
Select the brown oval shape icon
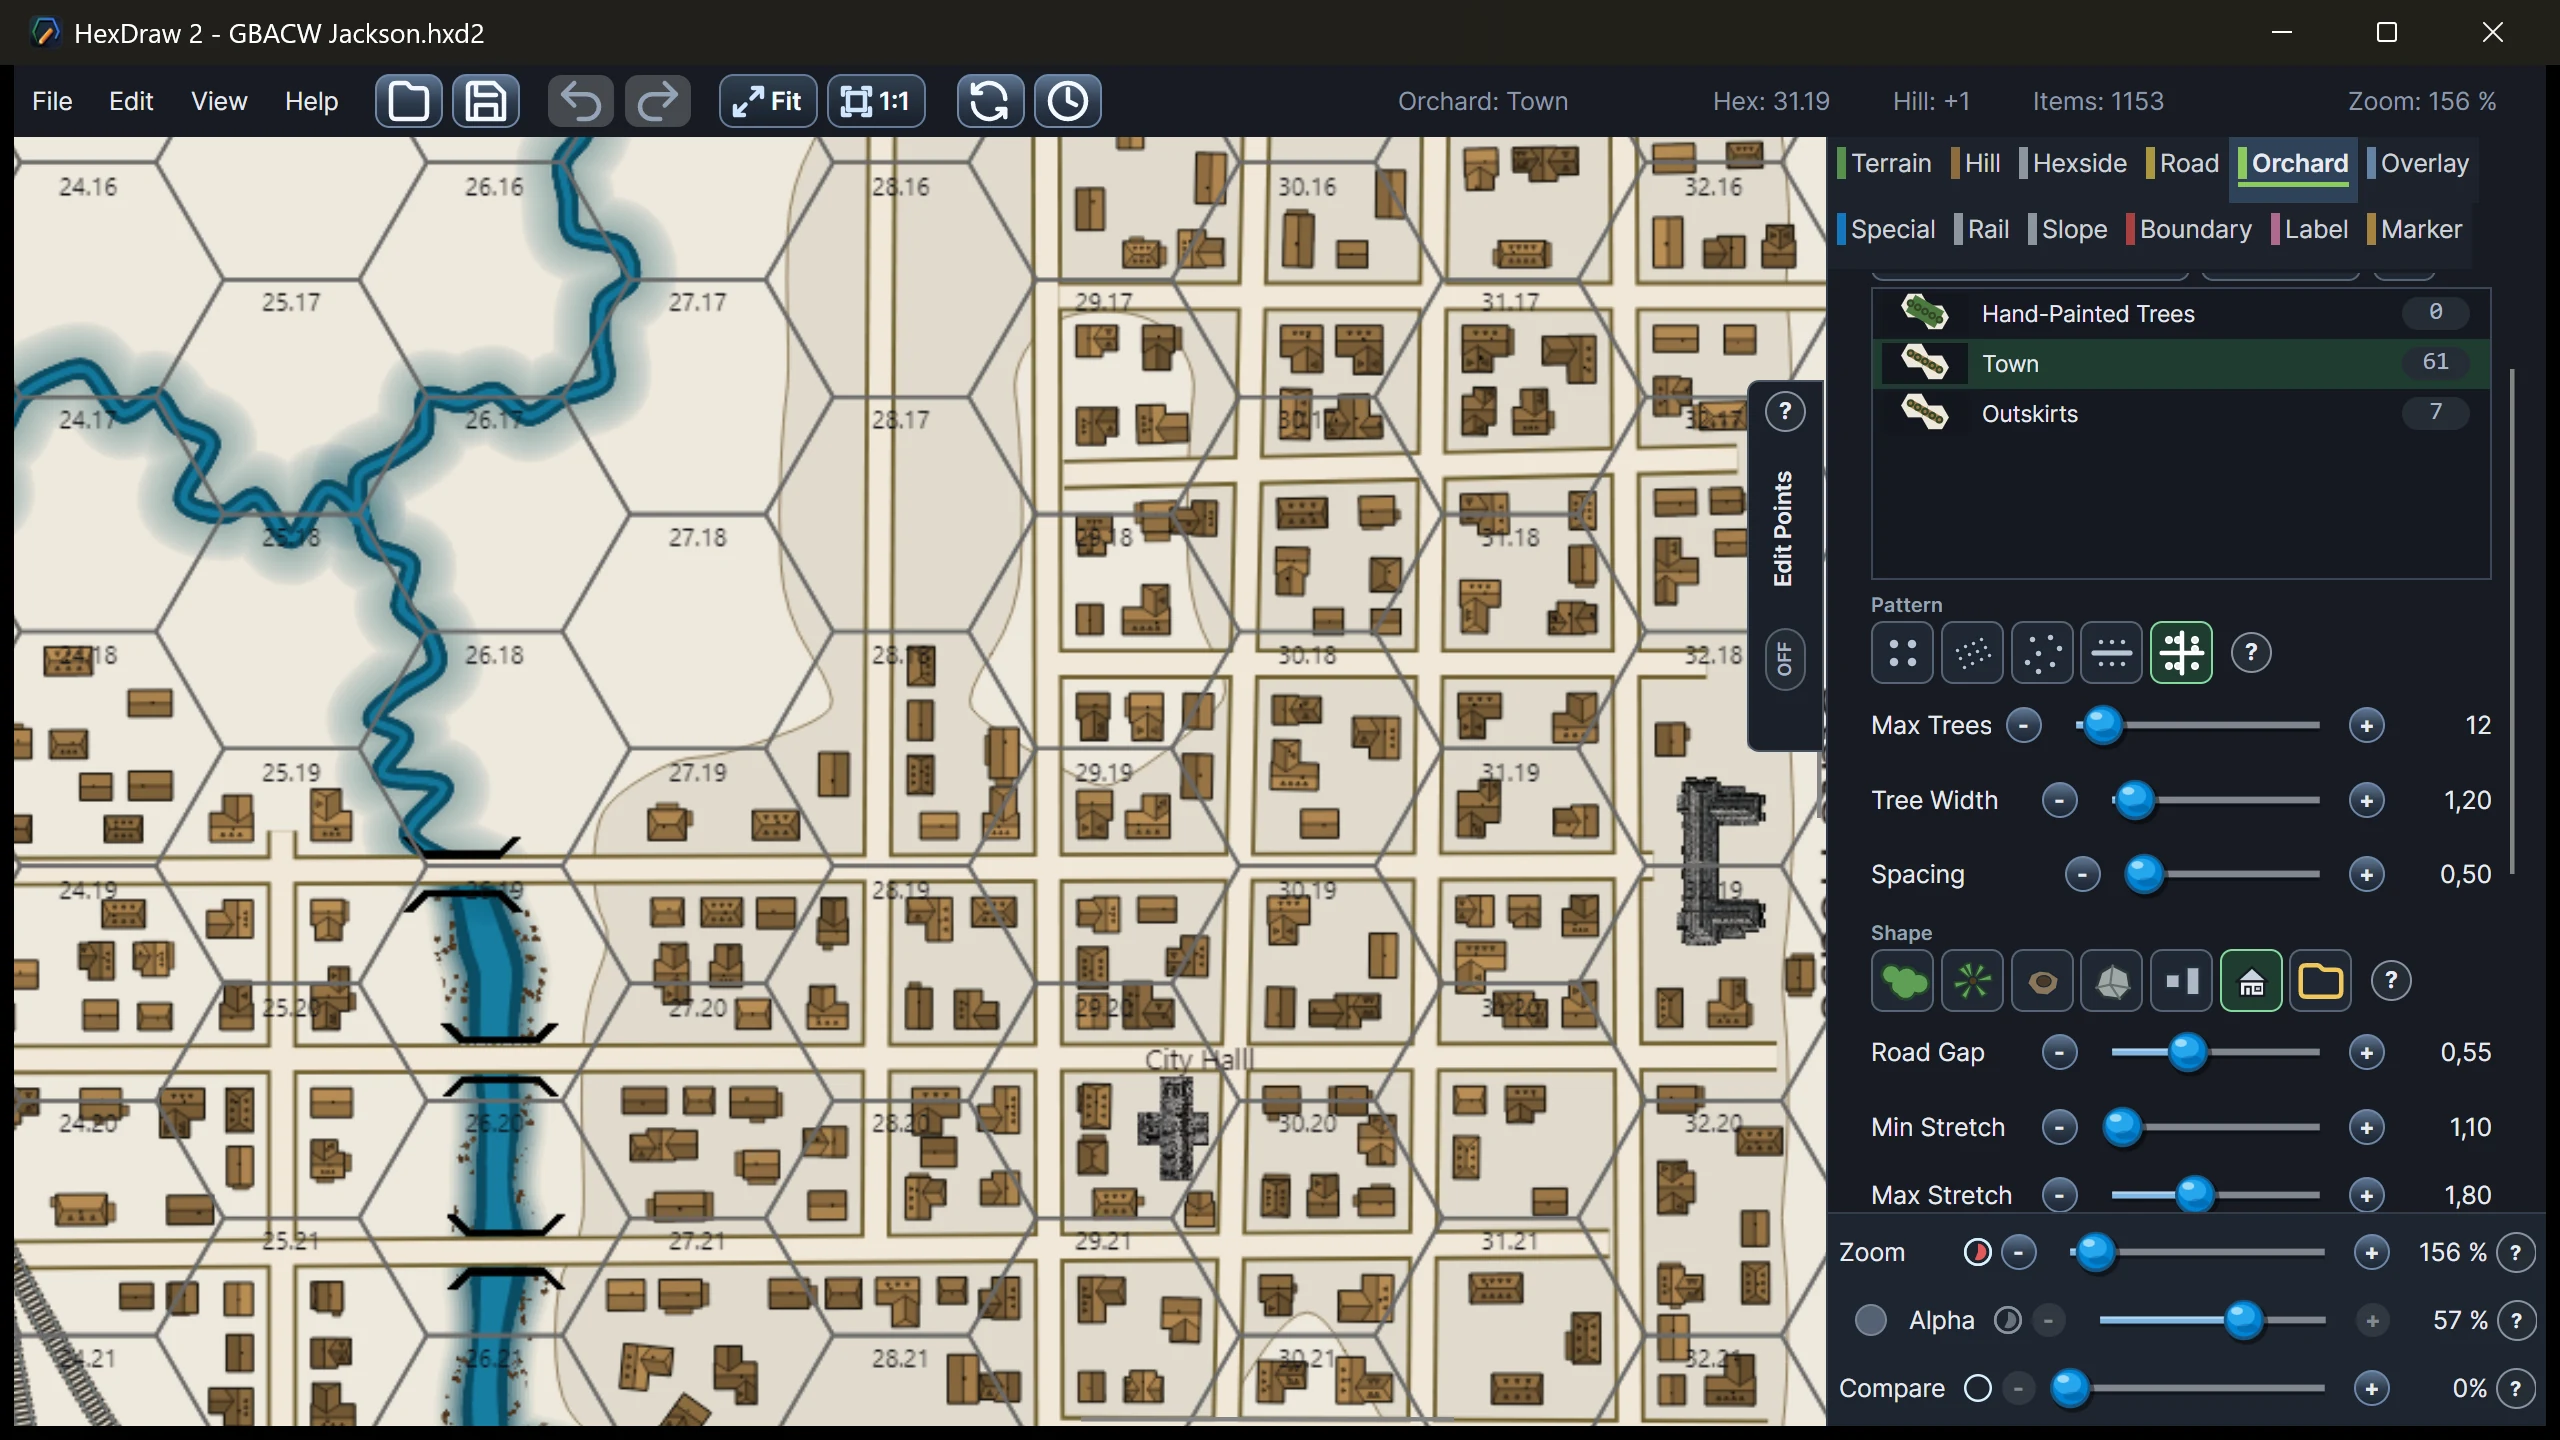click(x=2042, y=981)
